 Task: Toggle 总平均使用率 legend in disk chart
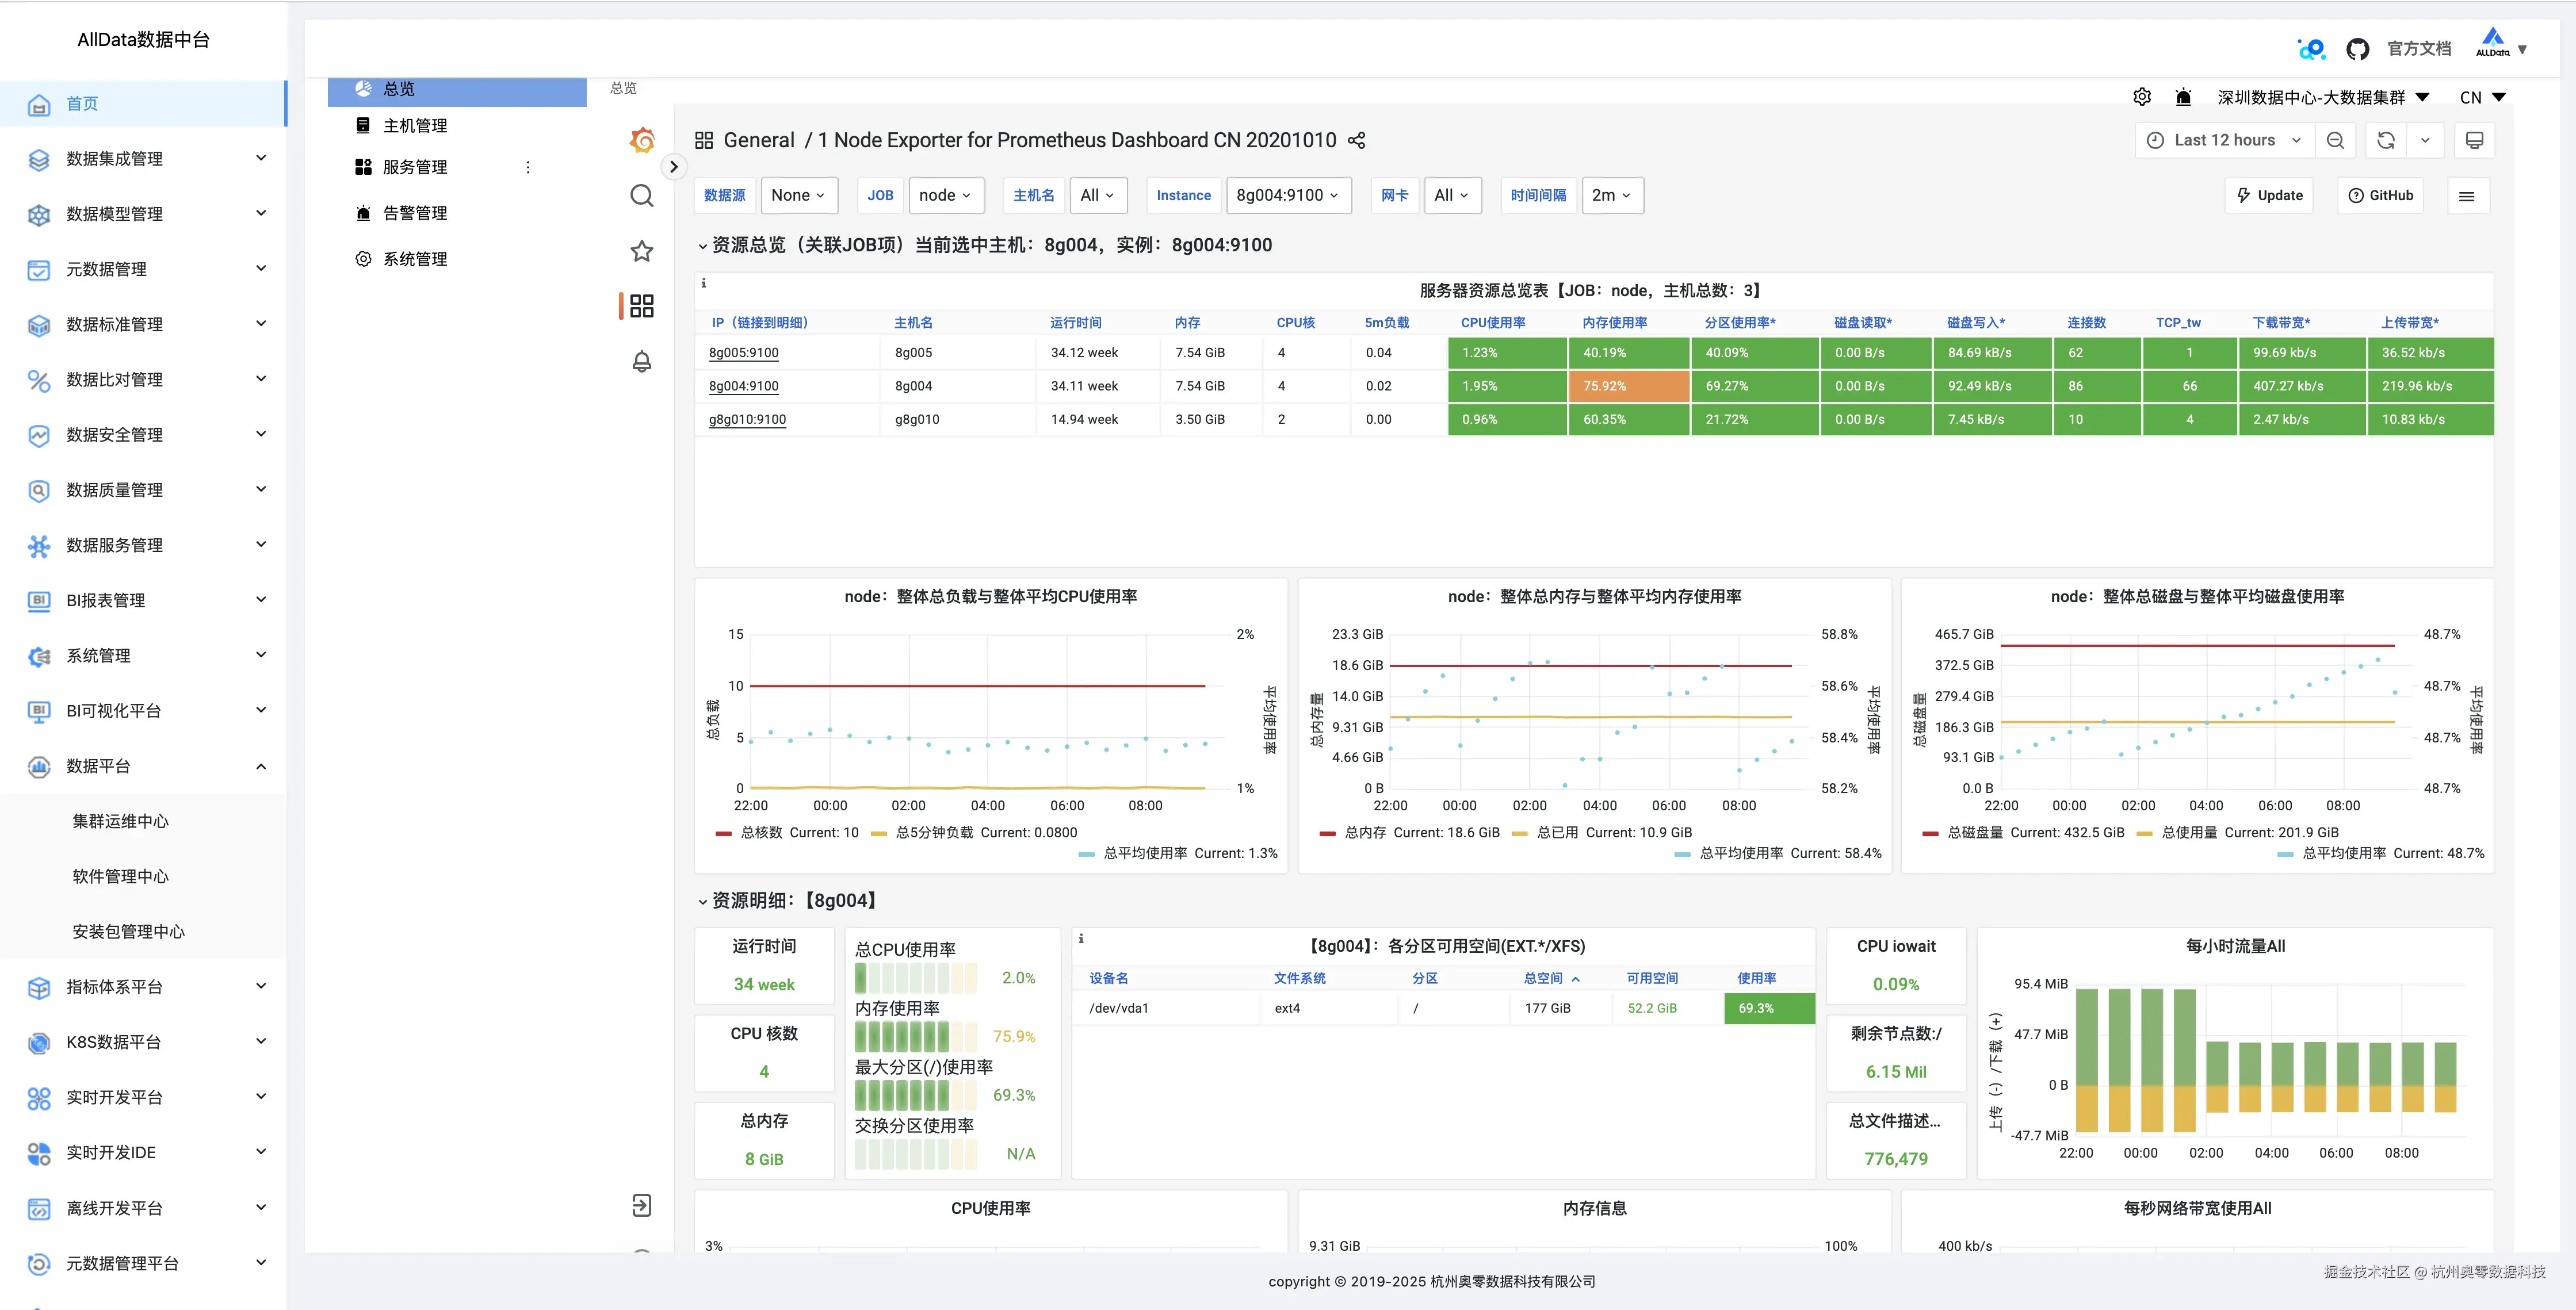point(2343,853)
